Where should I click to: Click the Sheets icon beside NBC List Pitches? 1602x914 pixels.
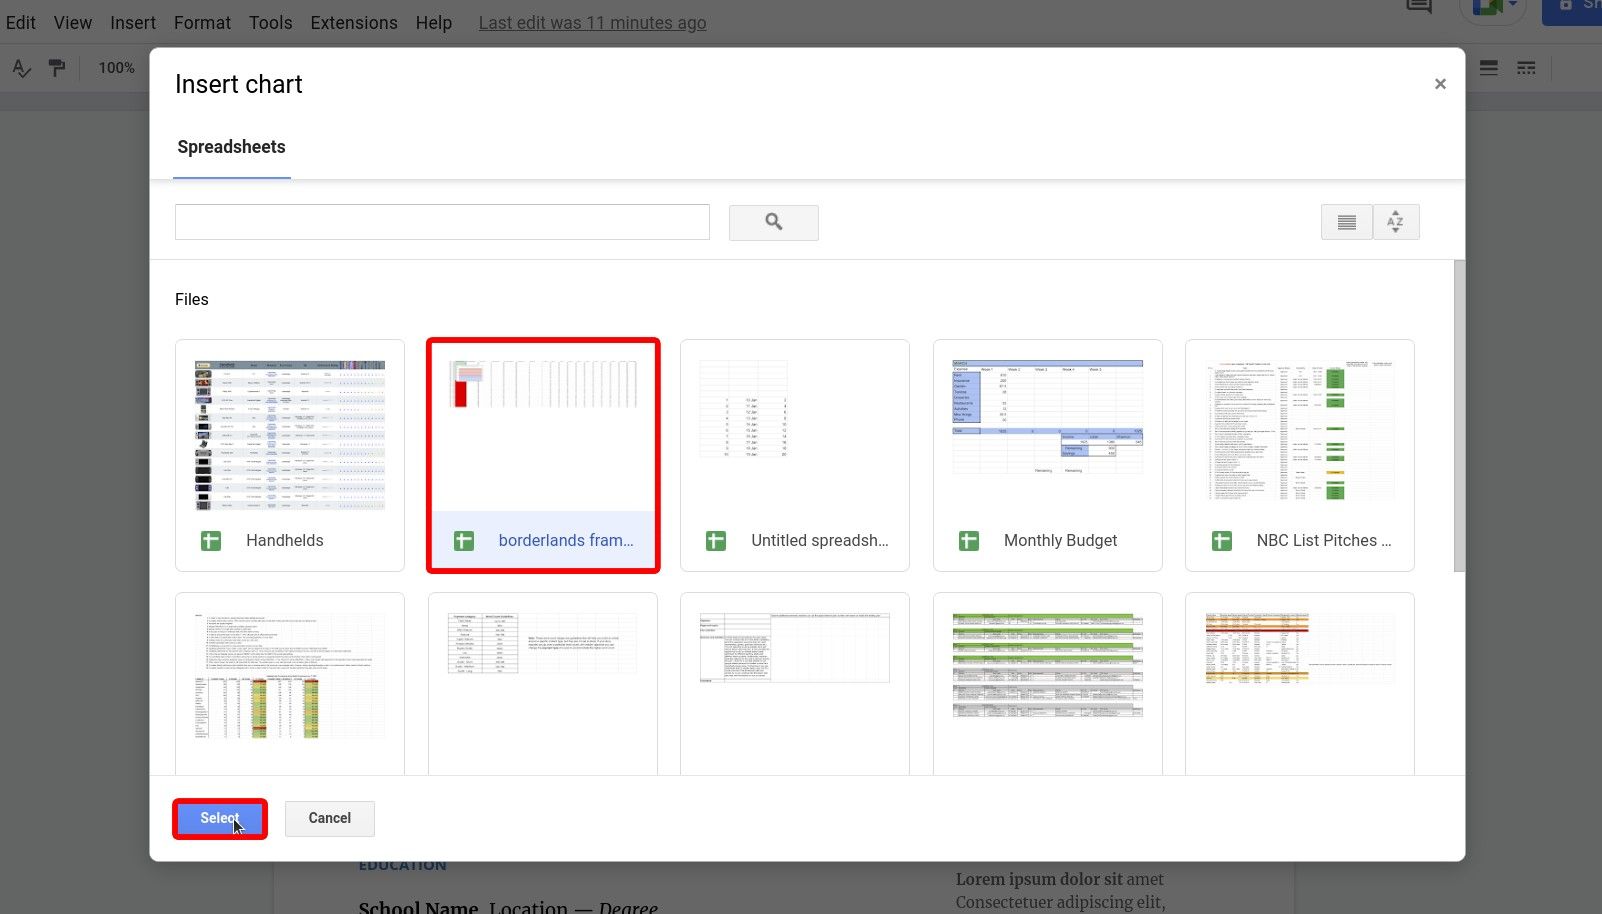[x=1221, y=540]
